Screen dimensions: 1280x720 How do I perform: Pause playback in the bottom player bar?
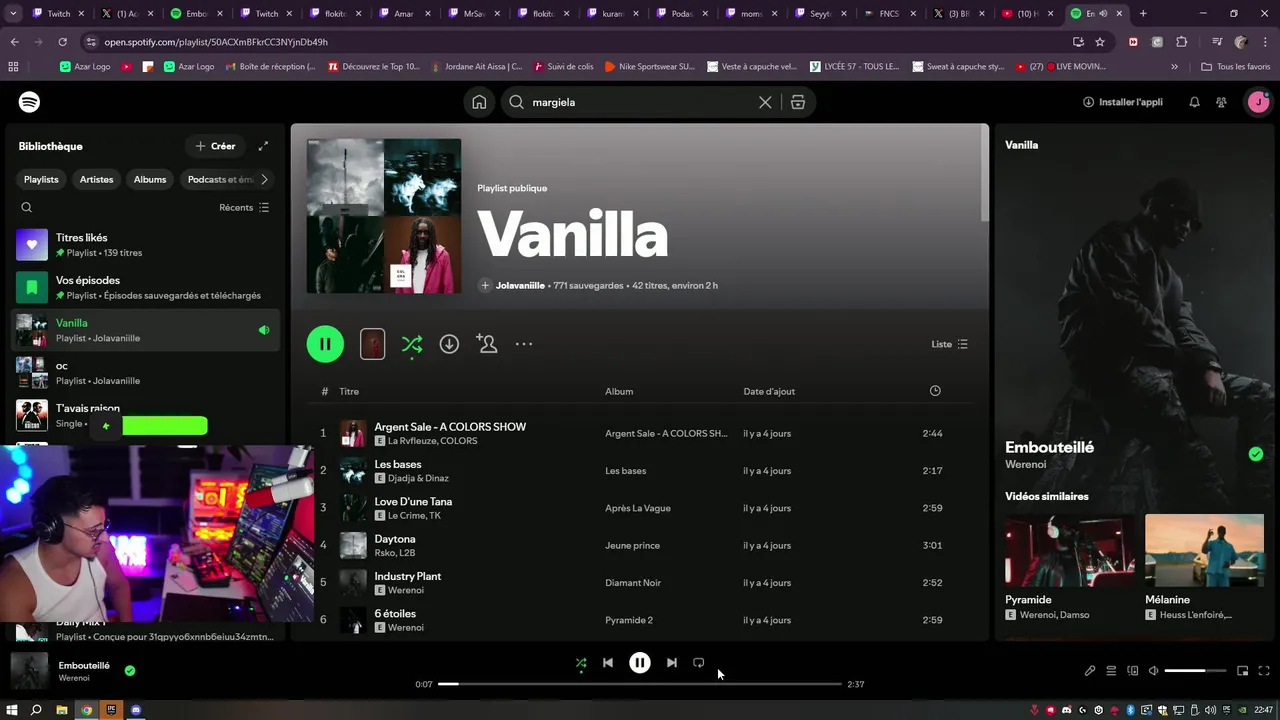tap(640, 662)
